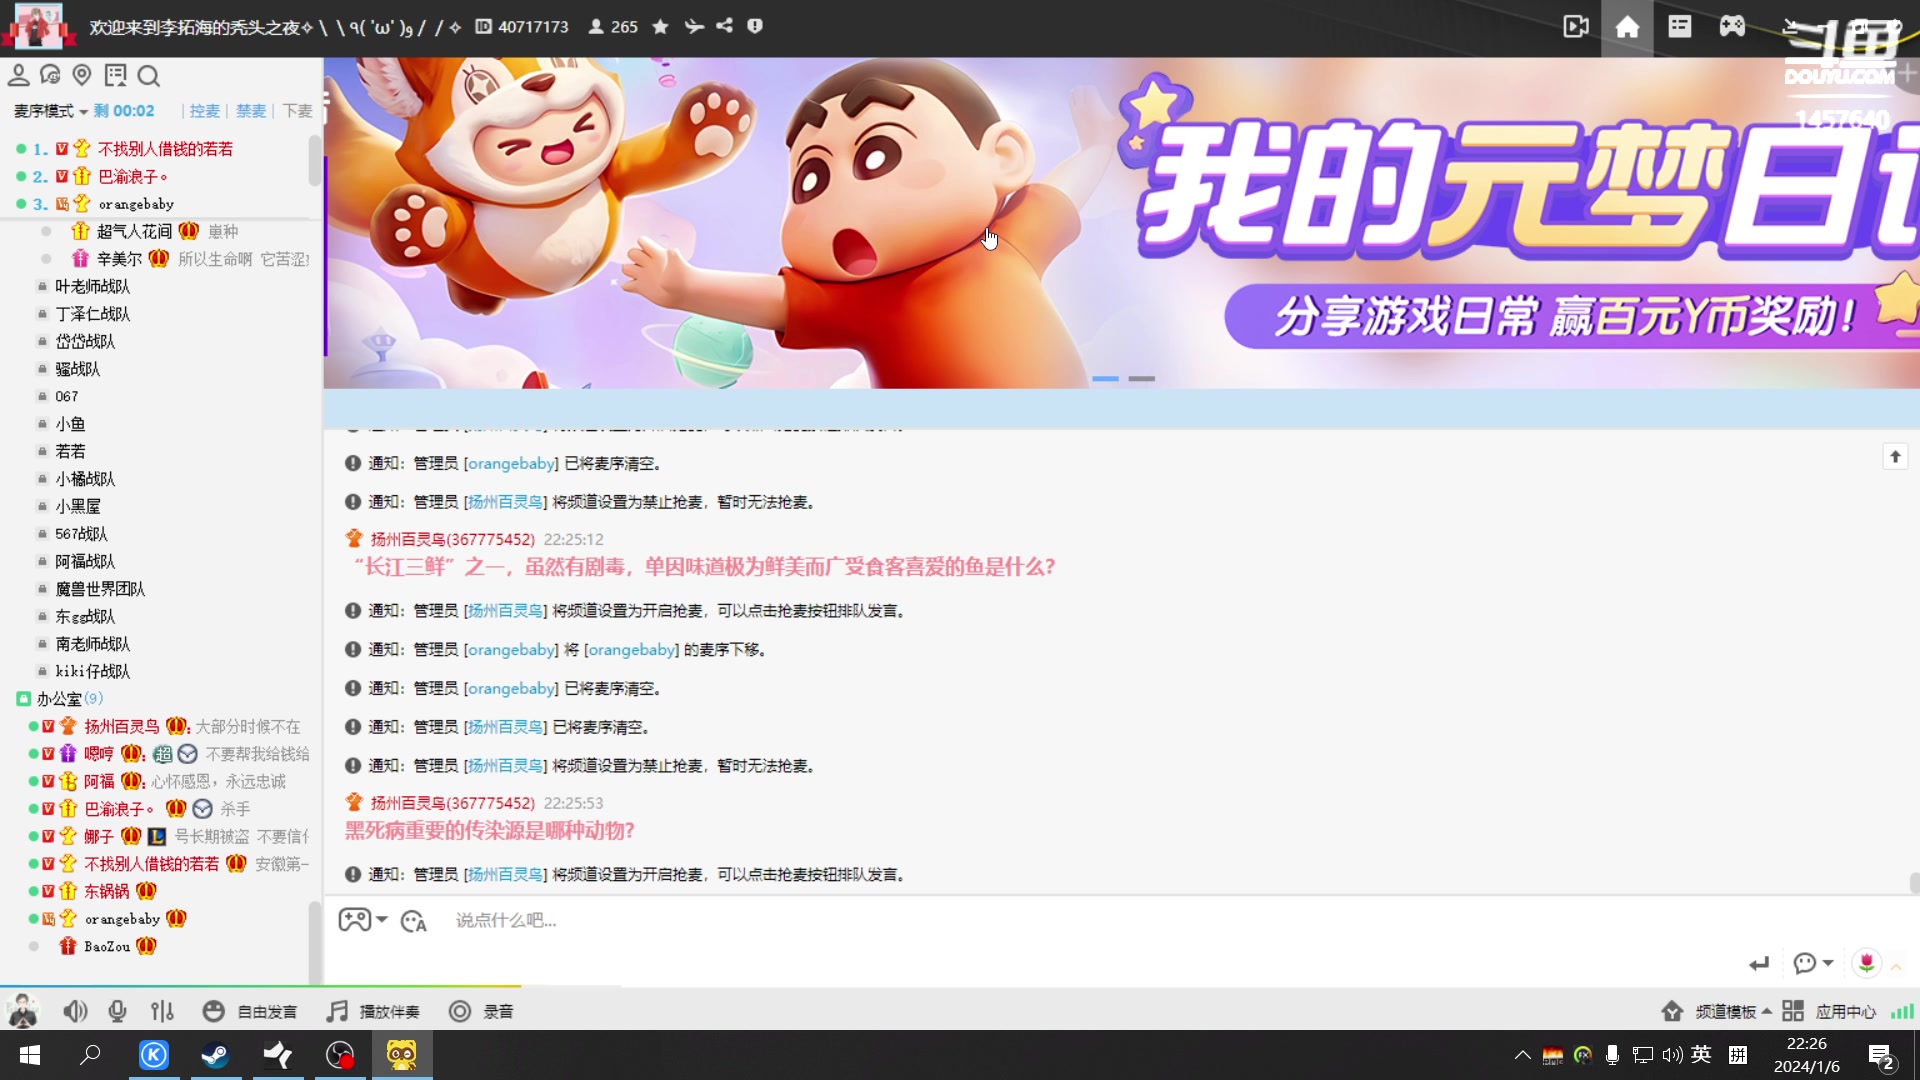Expand the dropdown arrow beside chat bubble icon
The width and height of the screenshot is (1920, 1080).
coord(1827,963)
